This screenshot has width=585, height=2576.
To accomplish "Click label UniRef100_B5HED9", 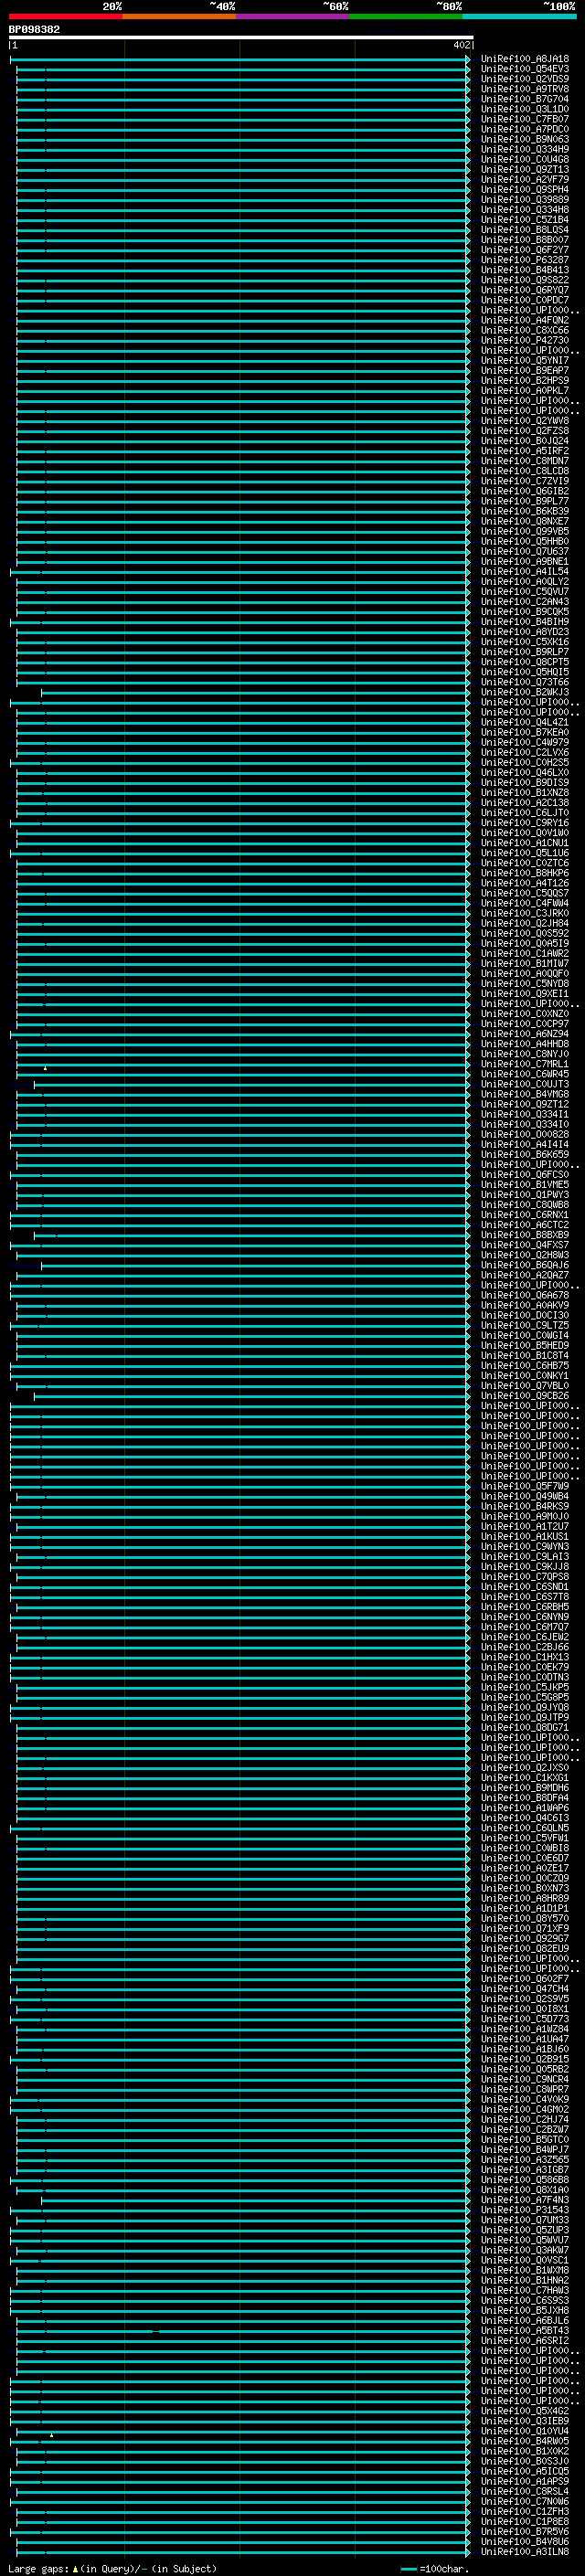I will coord(524,1345).
